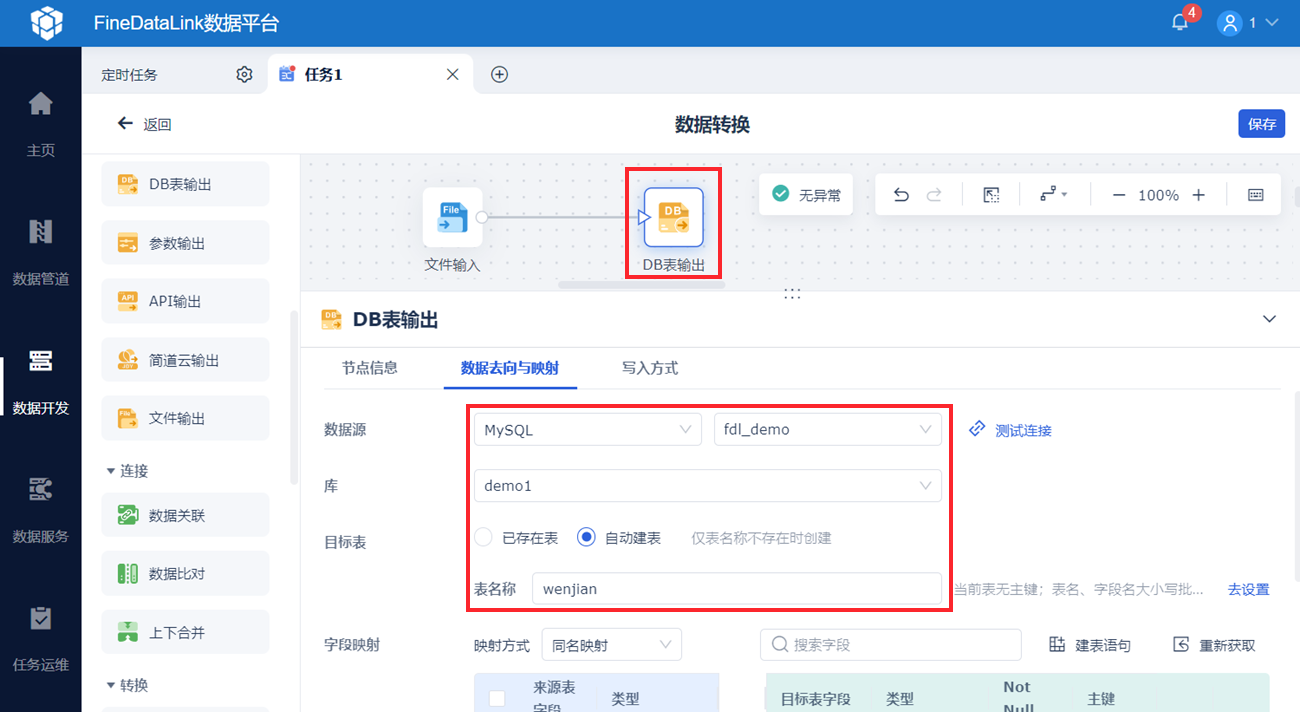Image resolution: width=1300 pixels, height=712 pixels.
Task: Select the DB表输出 operator in list
Action: 186,184
